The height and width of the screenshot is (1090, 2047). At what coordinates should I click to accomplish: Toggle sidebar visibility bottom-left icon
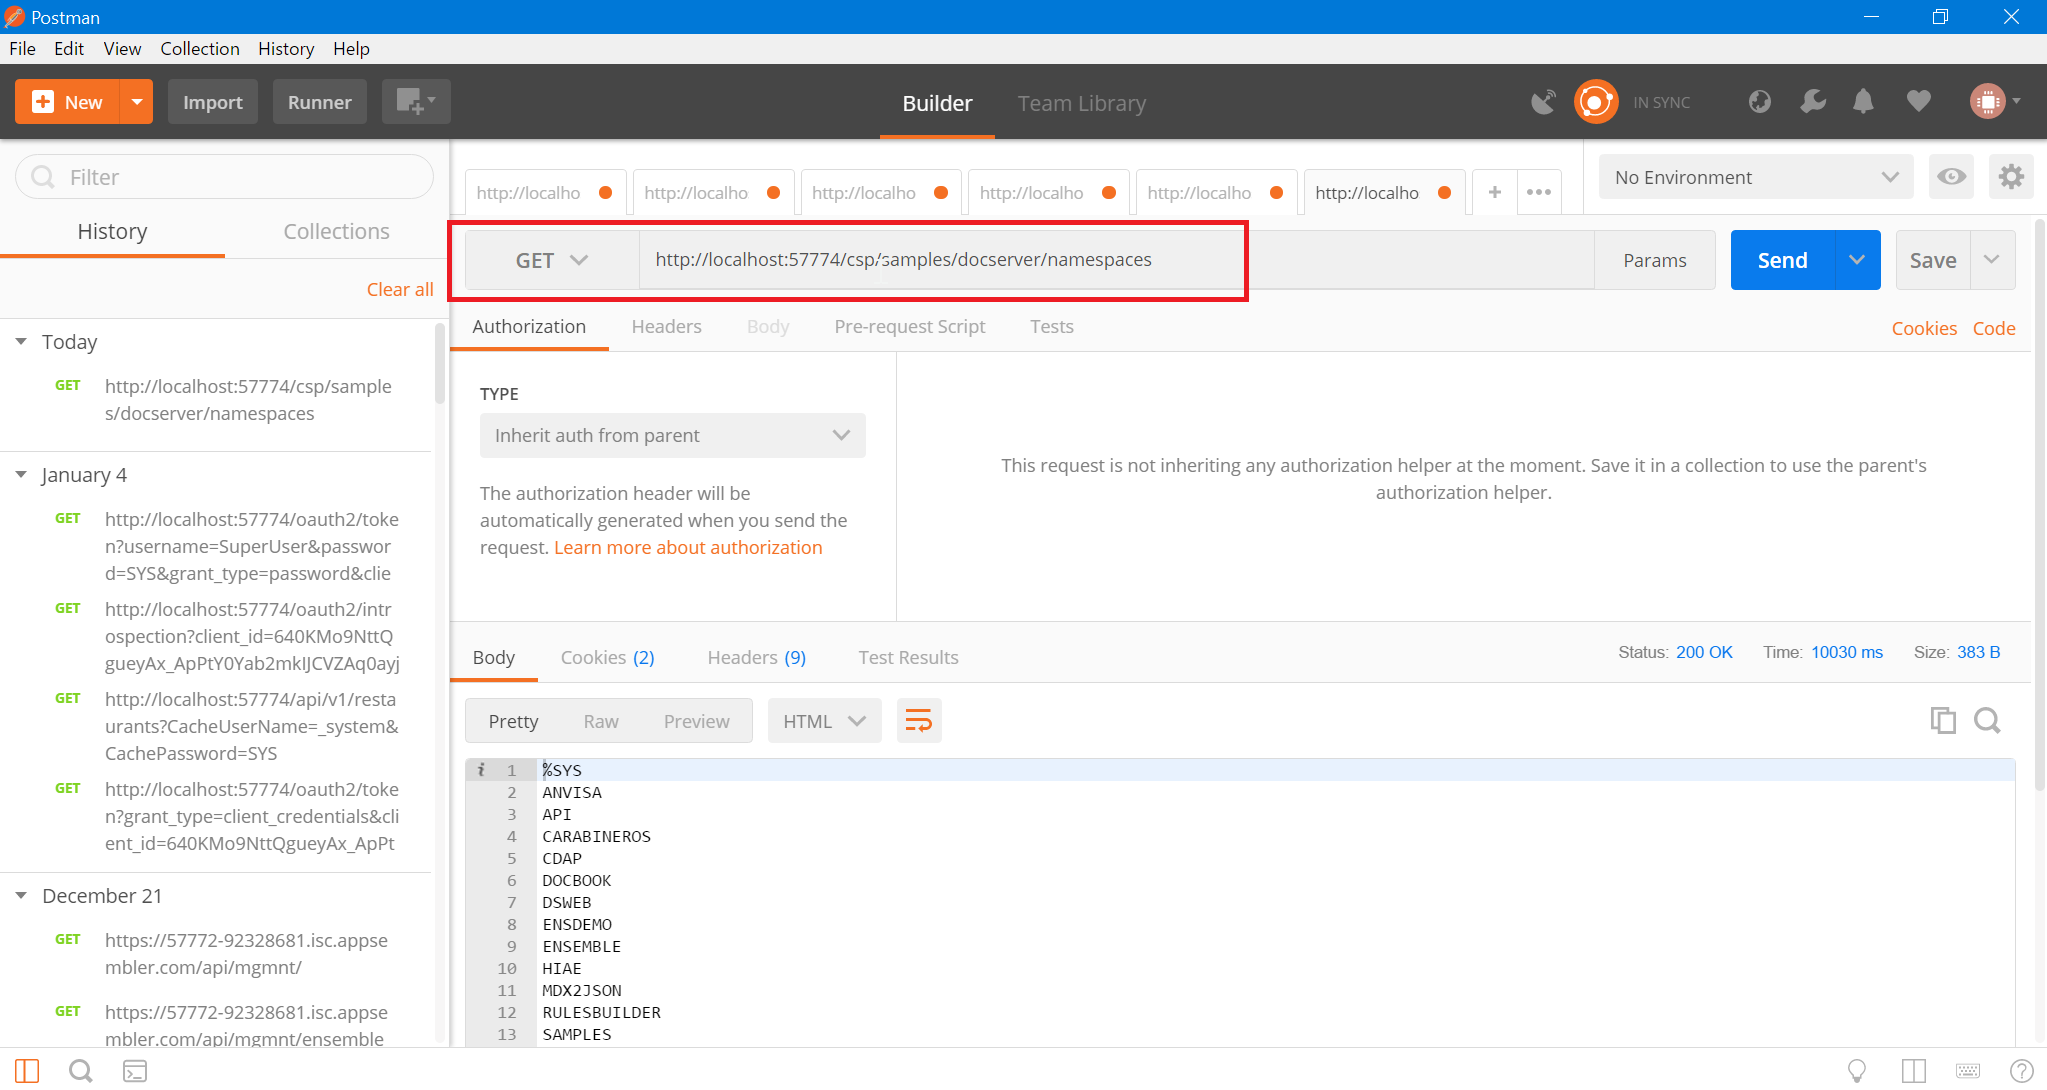point(27,1071)
